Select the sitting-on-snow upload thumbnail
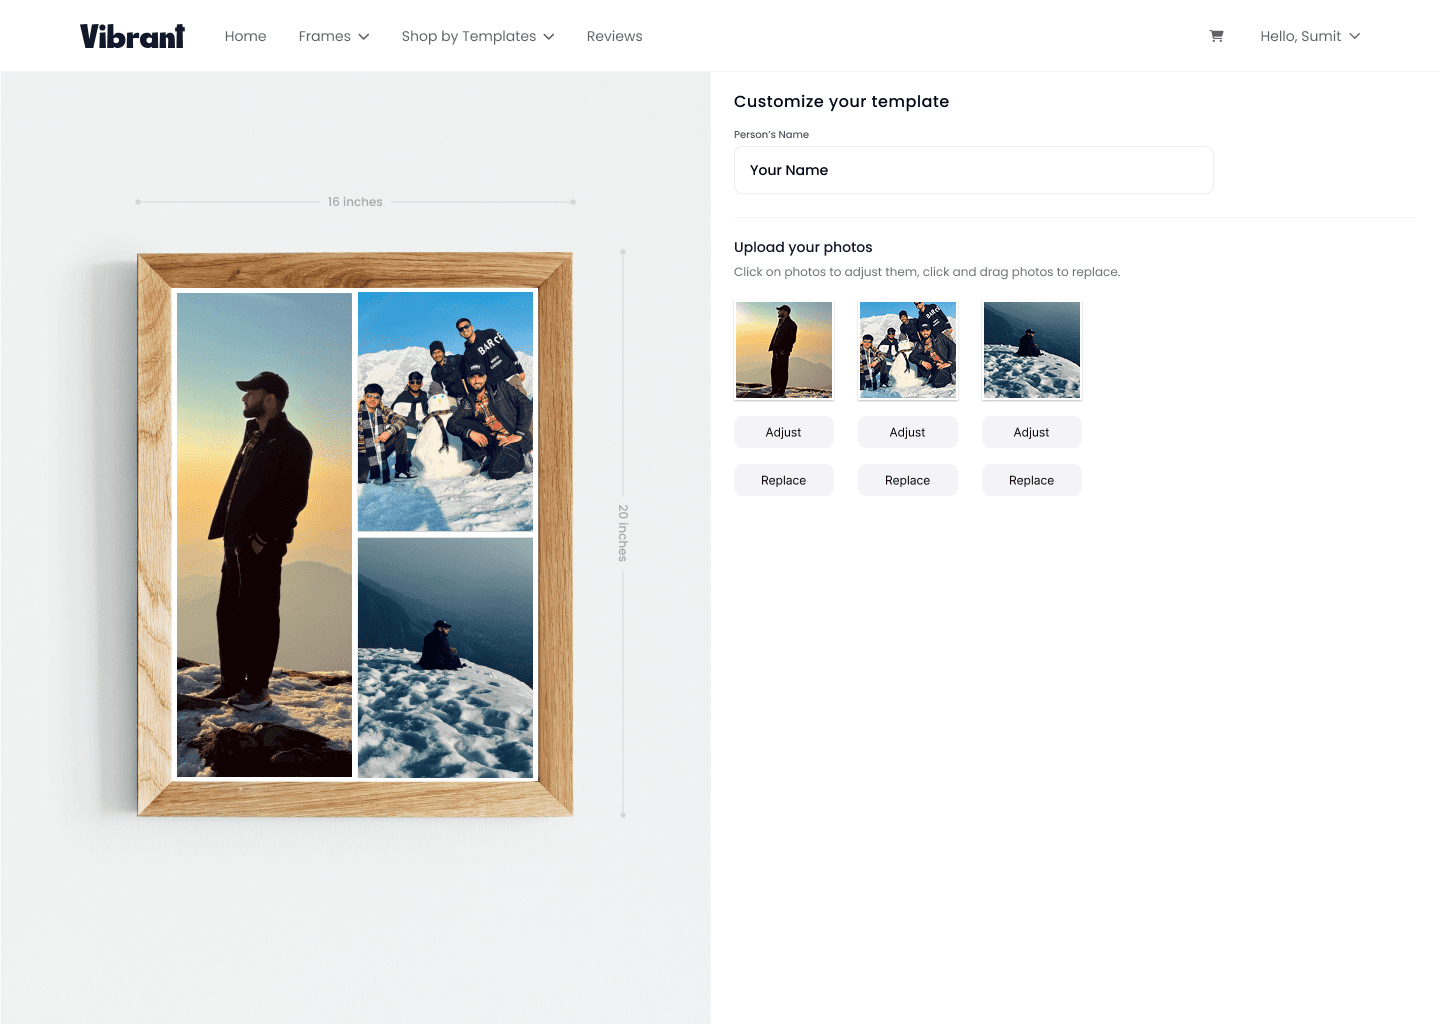 click(1031, 350)
